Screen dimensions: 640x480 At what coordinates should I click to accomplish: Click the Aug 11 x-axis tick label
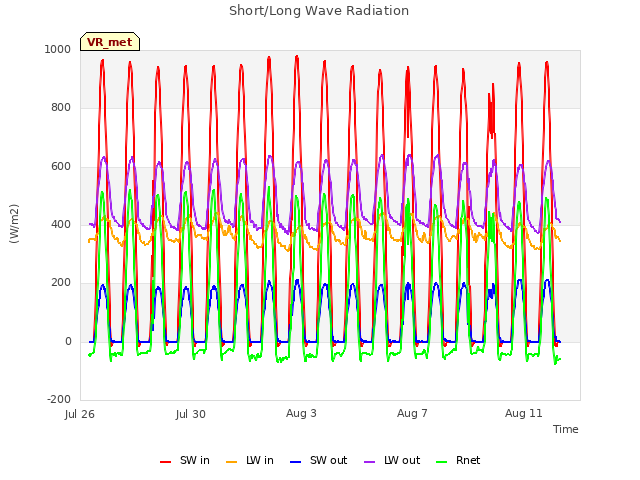524,413
